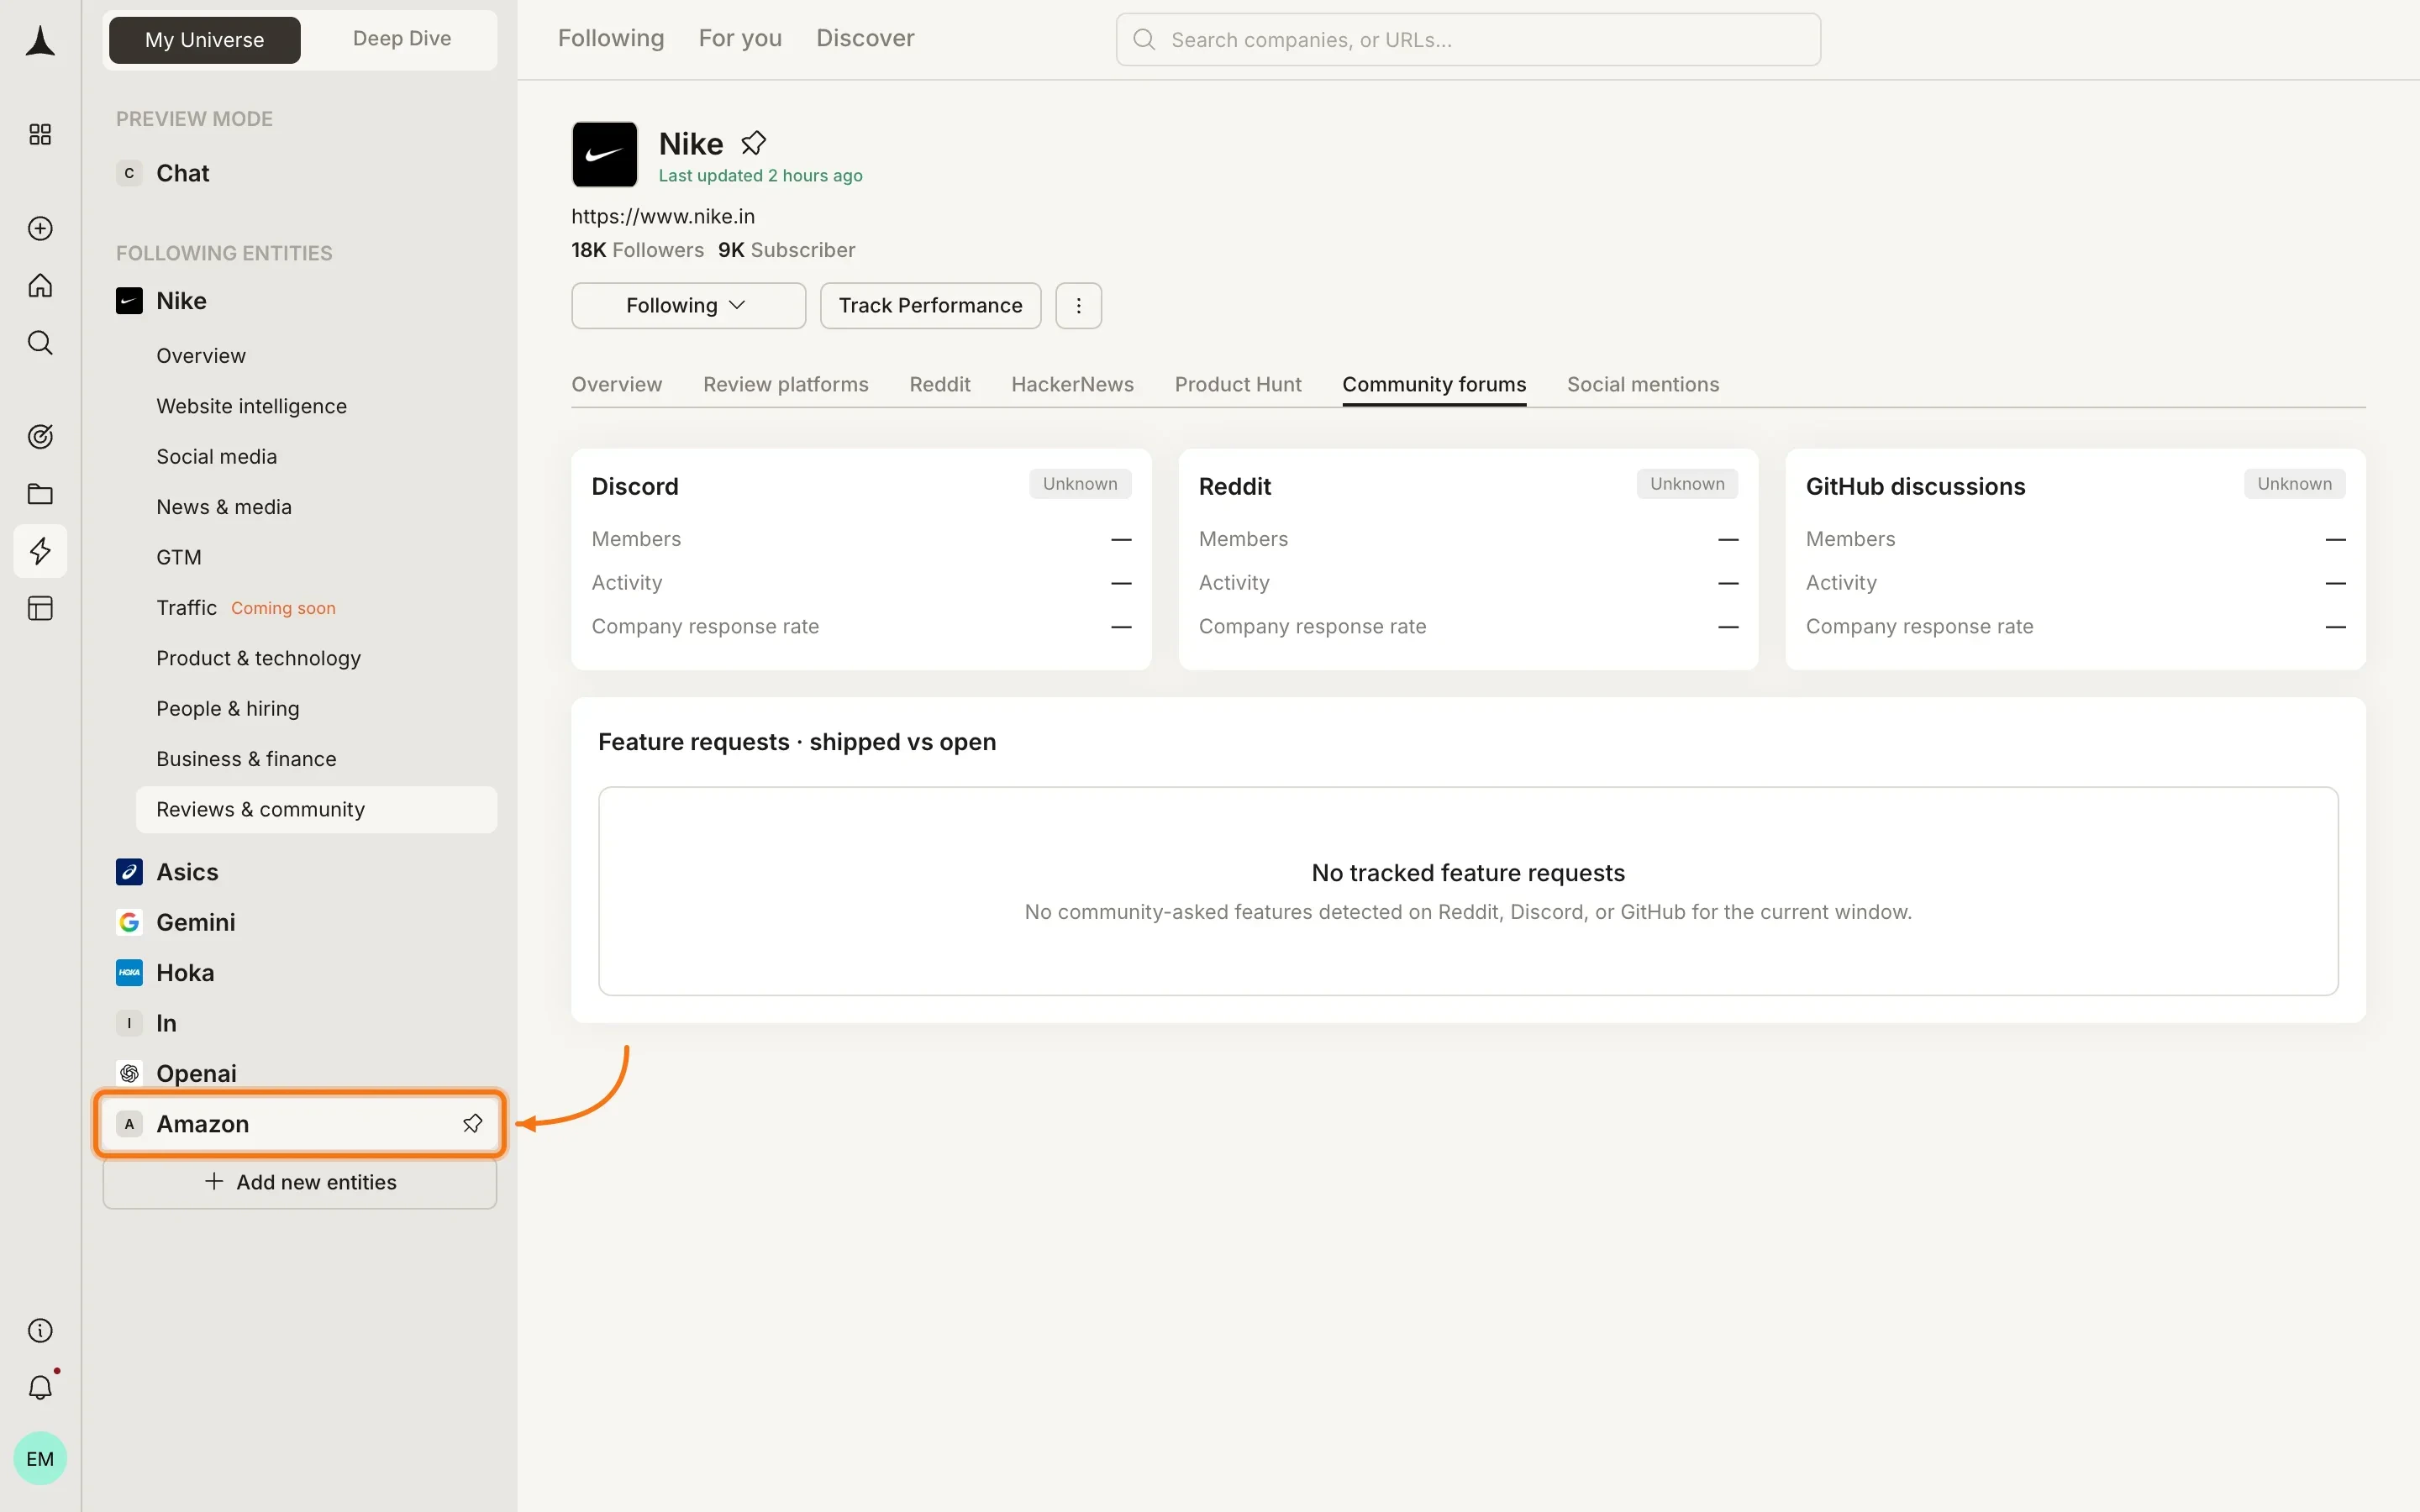
Task: Expand the Asics entity
Action: tap(300, 871)
